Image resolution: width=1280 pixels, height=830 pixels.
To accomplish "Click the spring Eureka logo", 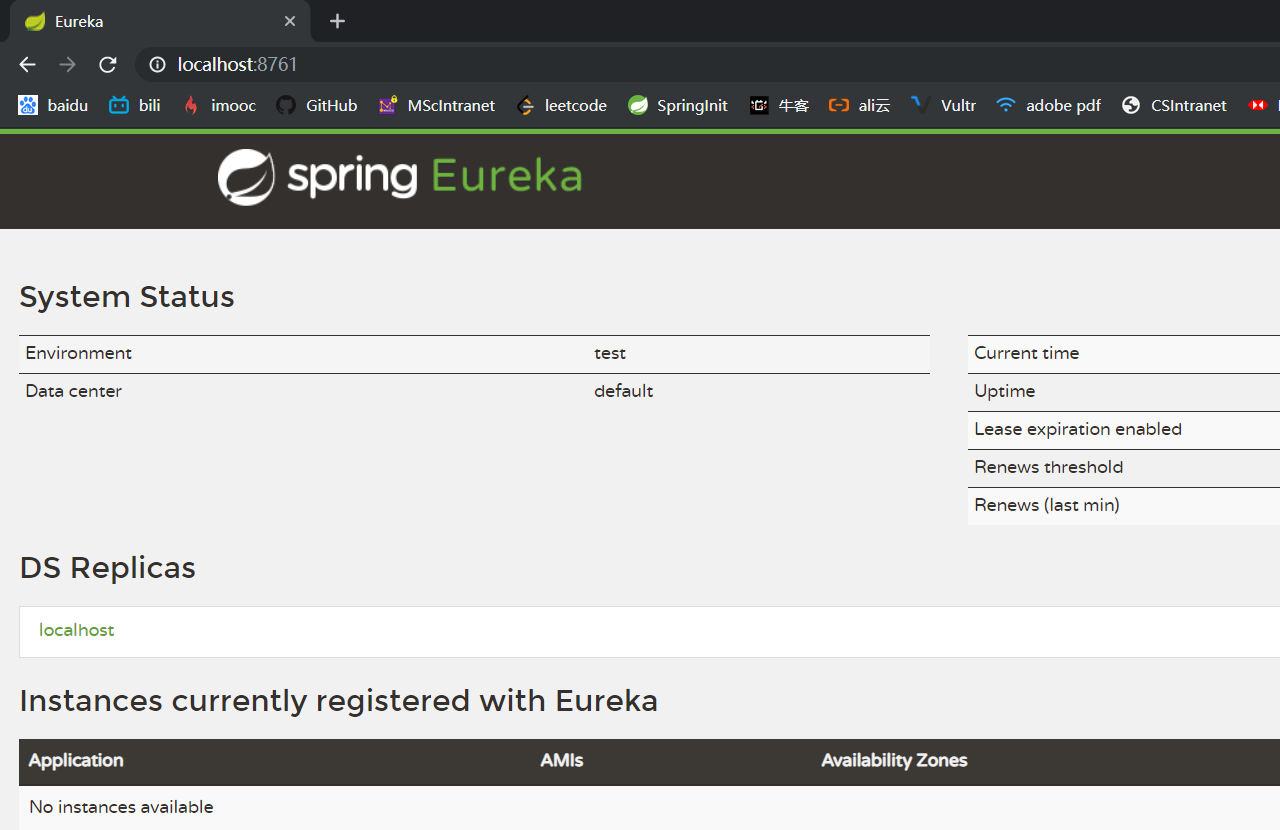I will [400, 177].
